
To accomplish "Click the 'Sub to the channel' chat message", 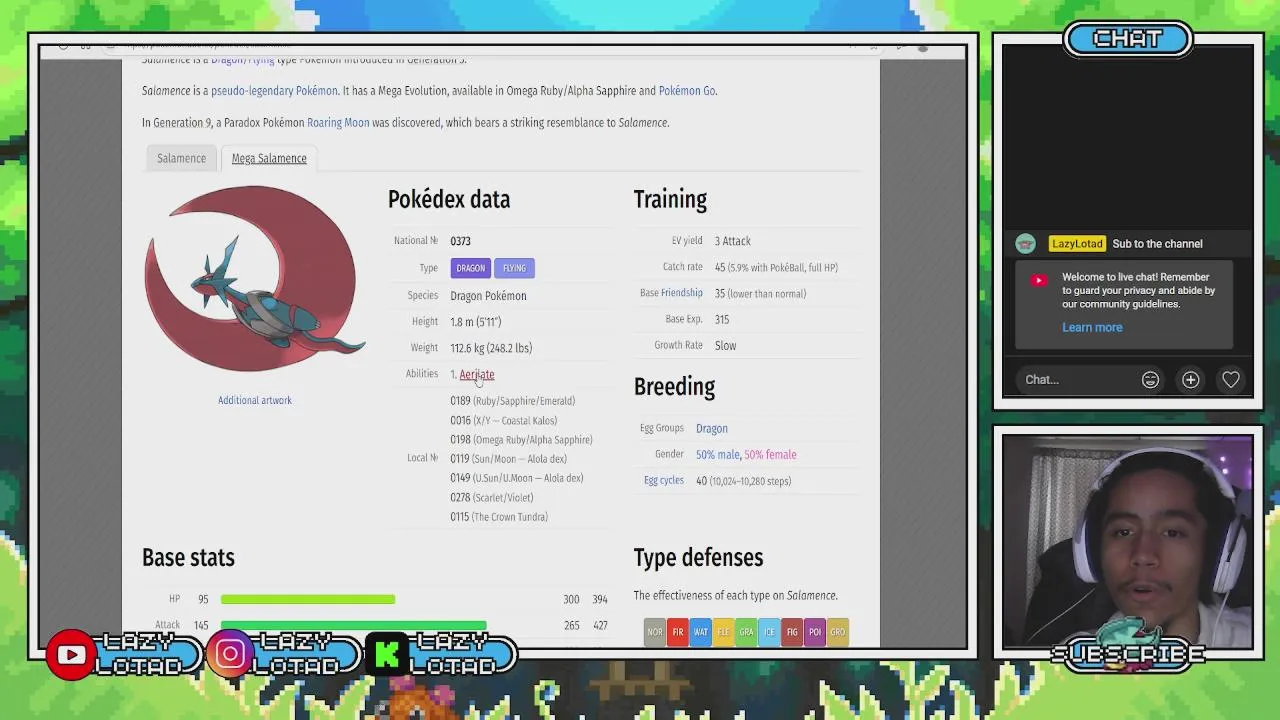I will tap(1157, 244).
